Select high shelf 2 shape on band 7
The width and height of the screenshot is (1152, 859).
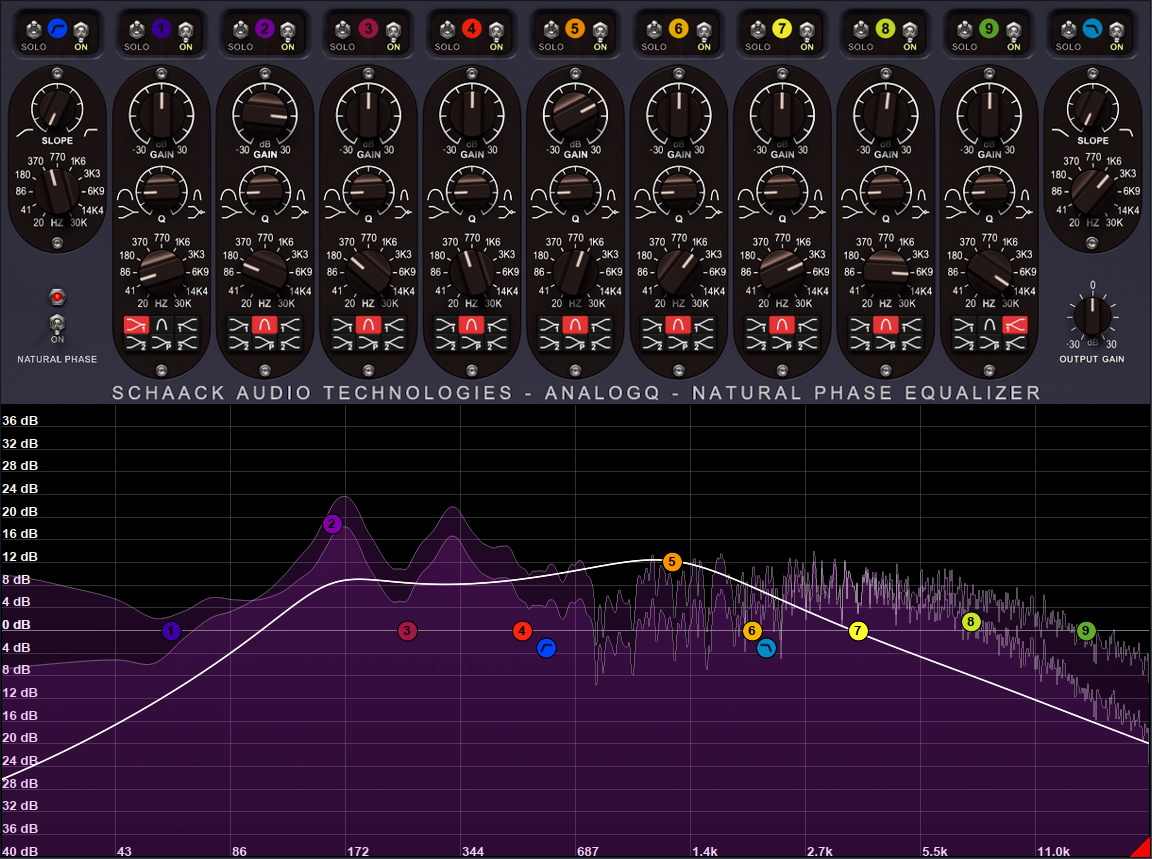pos(807,343)
